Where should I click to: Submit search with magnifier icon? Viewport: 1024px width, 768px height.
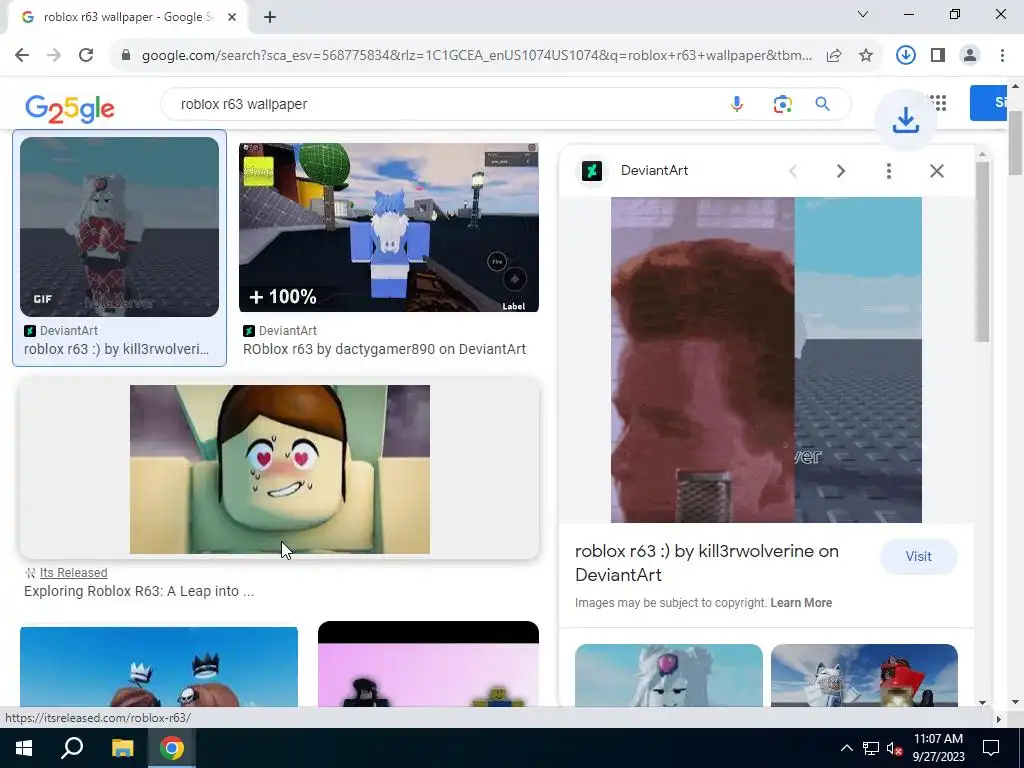pos(822,104)
